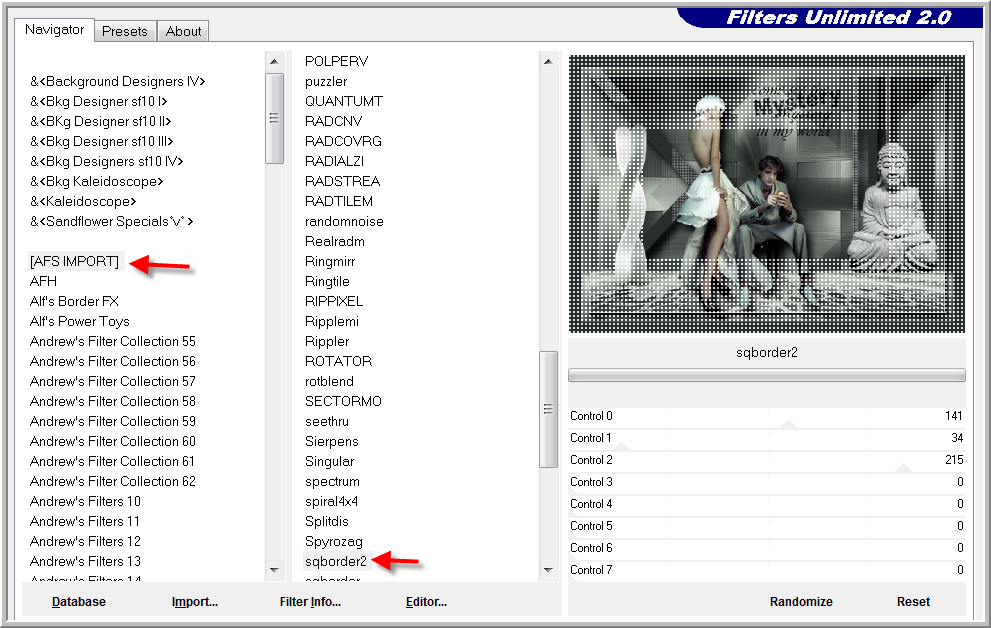
Task: Select Alf's Power Toys category
Action: tap(79, 322)
